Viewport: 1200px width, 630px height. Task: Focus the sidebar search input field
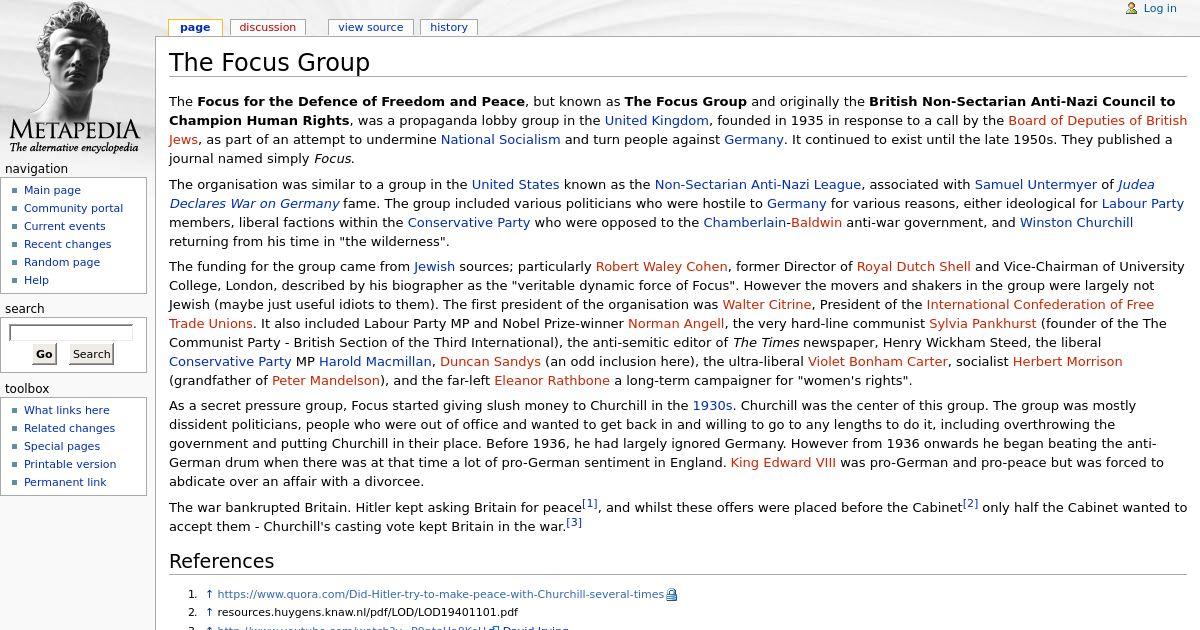[71, 332]
